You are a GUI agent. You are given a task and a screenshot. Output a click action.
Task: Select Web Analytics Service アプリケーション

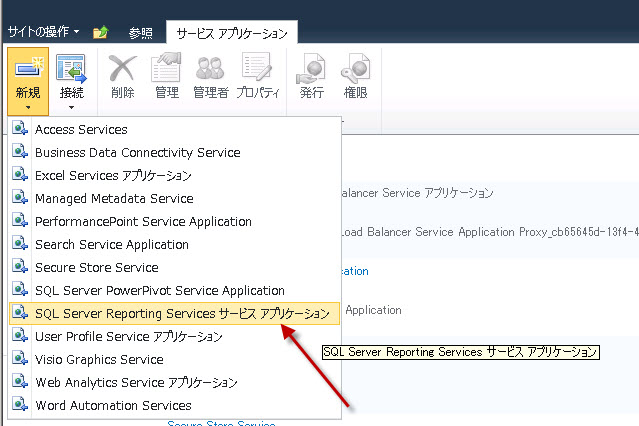pos(174,382)
